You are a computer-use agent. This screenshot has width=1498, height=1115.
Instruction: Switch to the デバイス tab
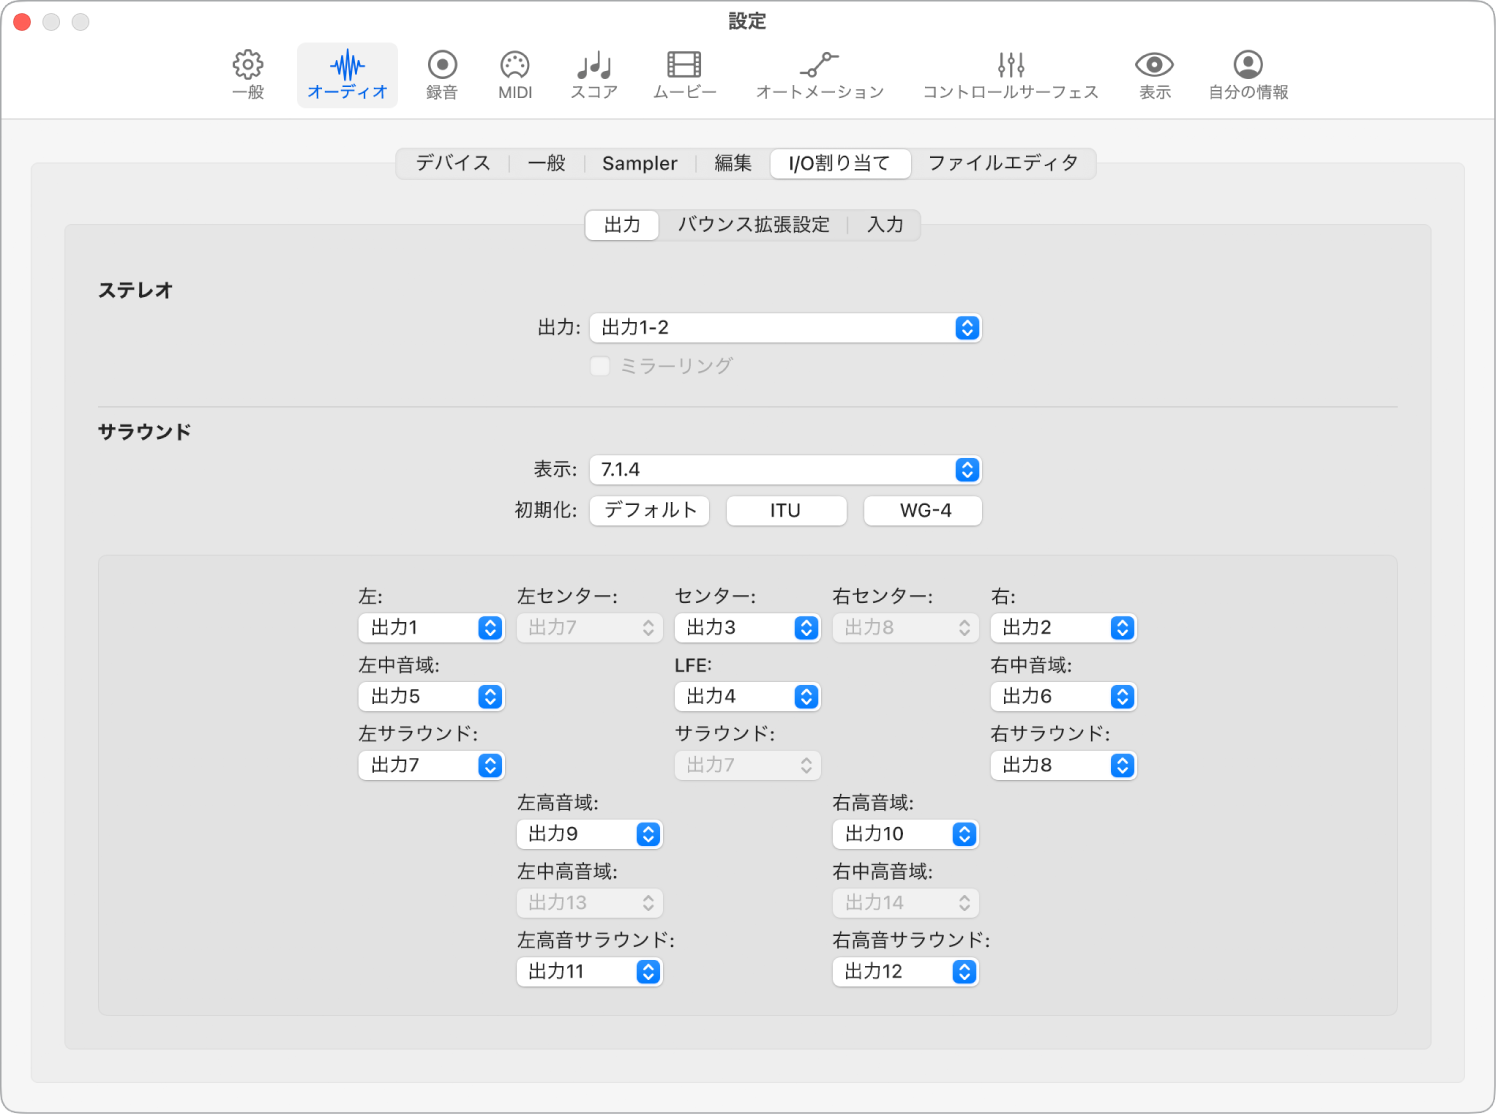coord(453,163)
